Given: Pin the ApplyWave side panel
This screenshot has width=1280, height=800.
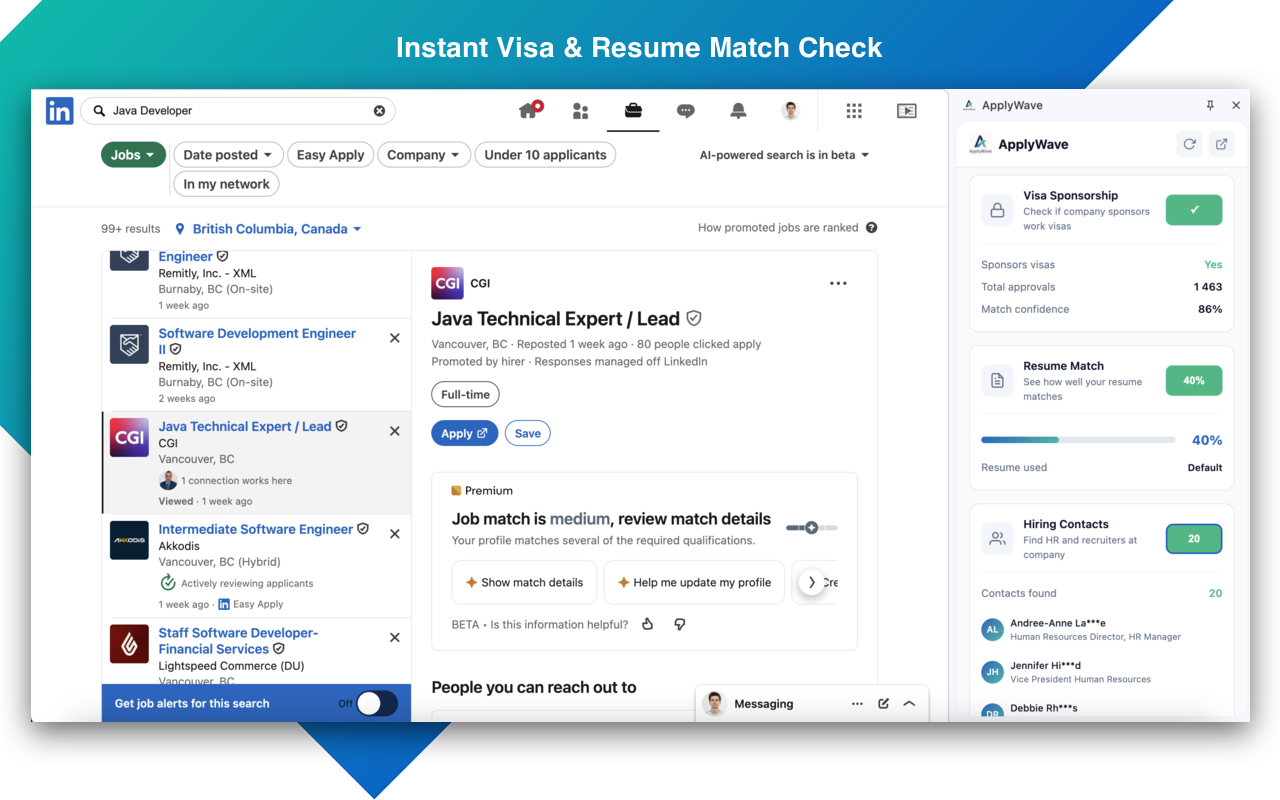Looking at the screenshot, I should tap(1210, 105).
